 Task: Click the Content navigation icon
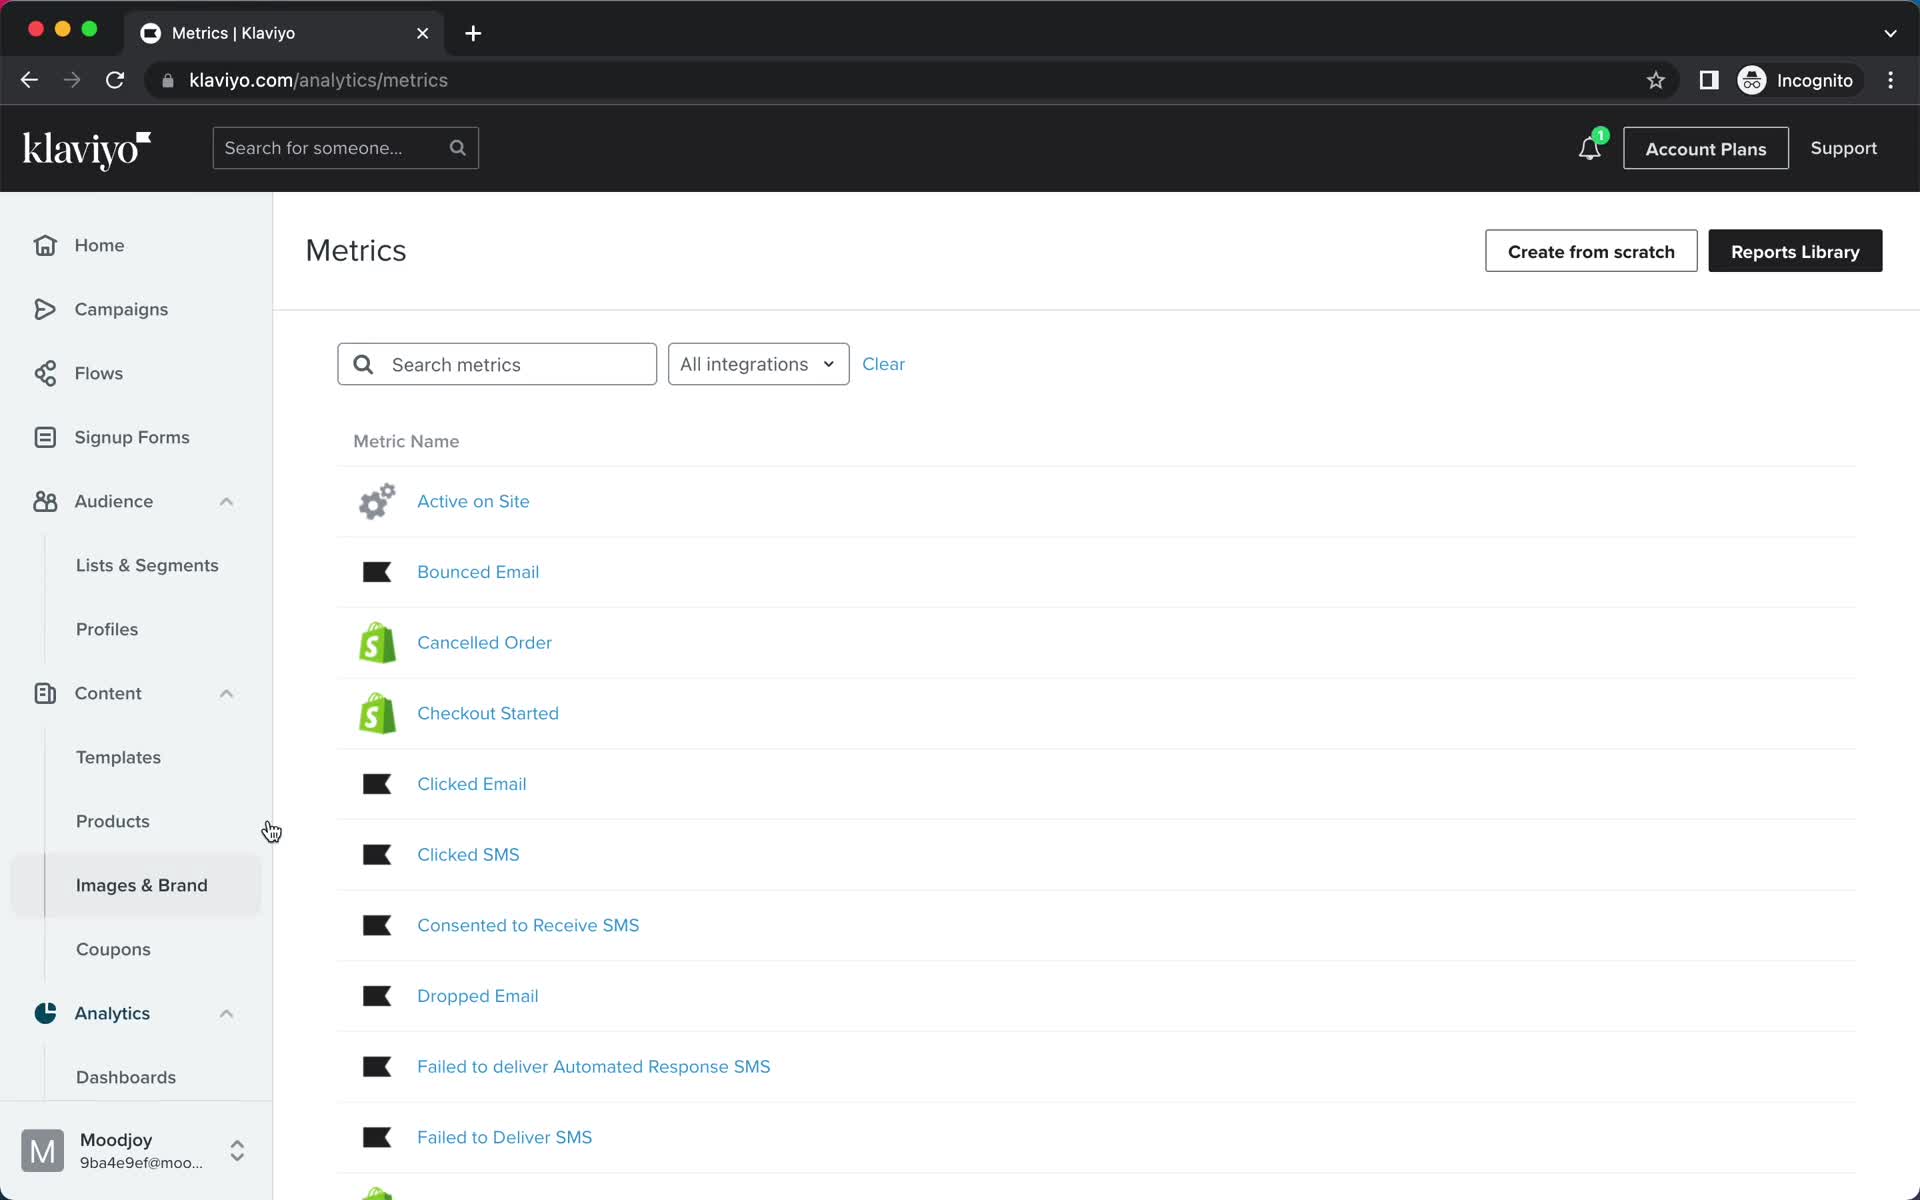44,693
